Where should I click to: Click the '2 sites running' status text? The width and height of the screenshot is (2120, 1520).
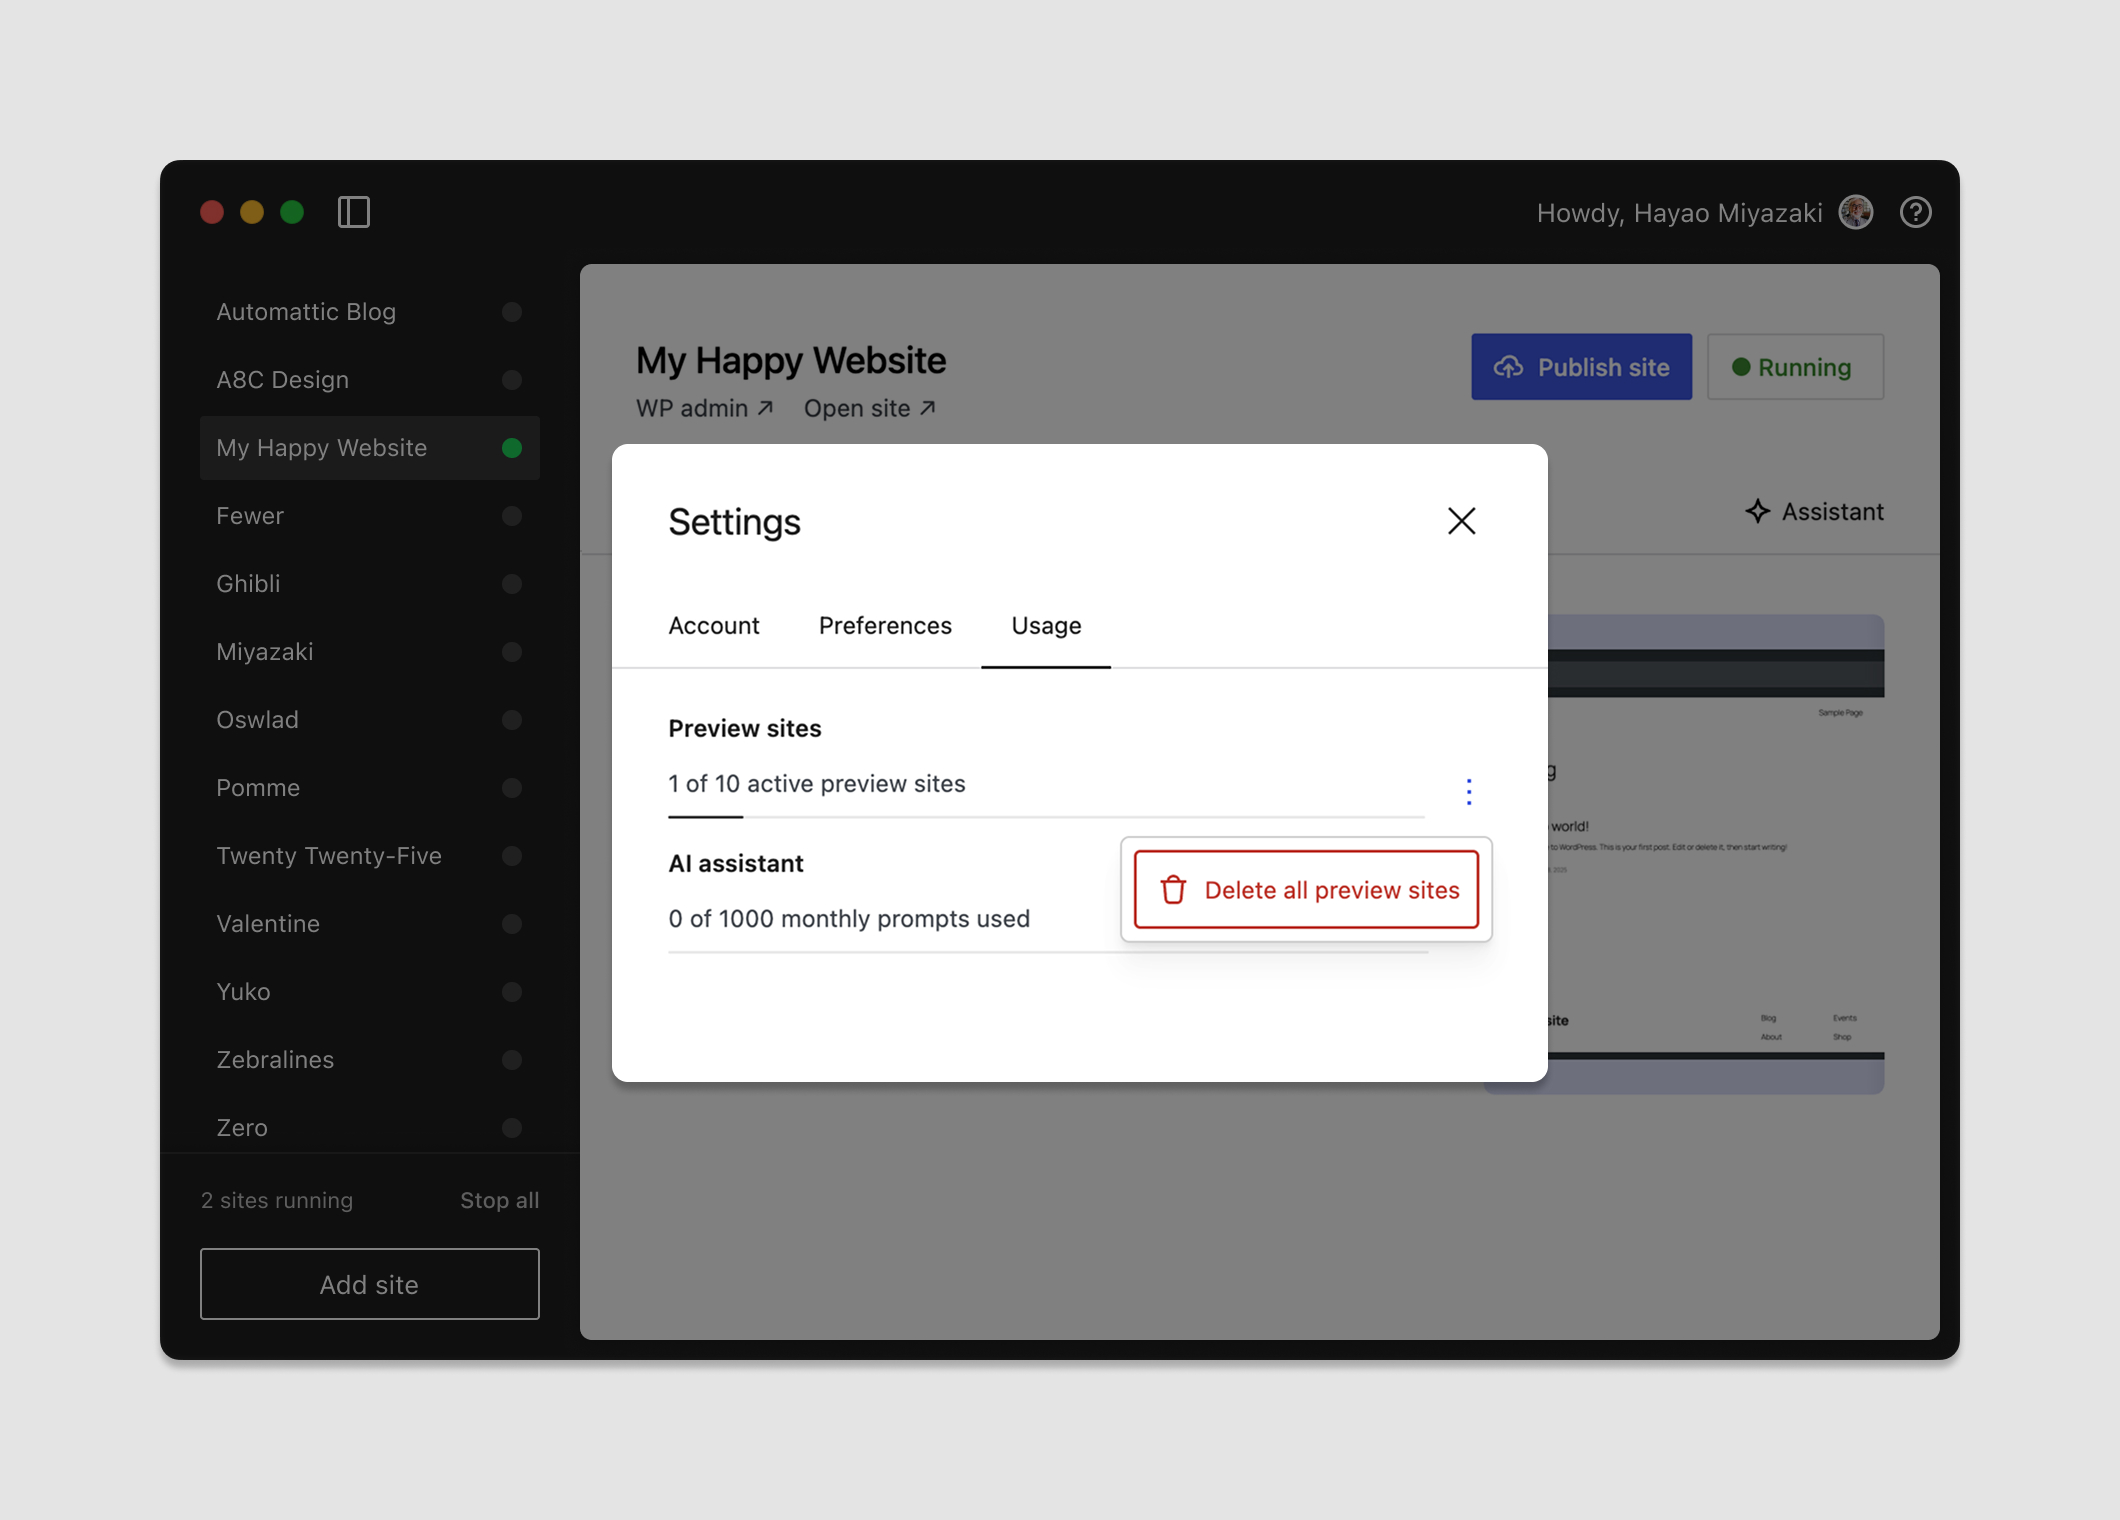coord(277,1200)
